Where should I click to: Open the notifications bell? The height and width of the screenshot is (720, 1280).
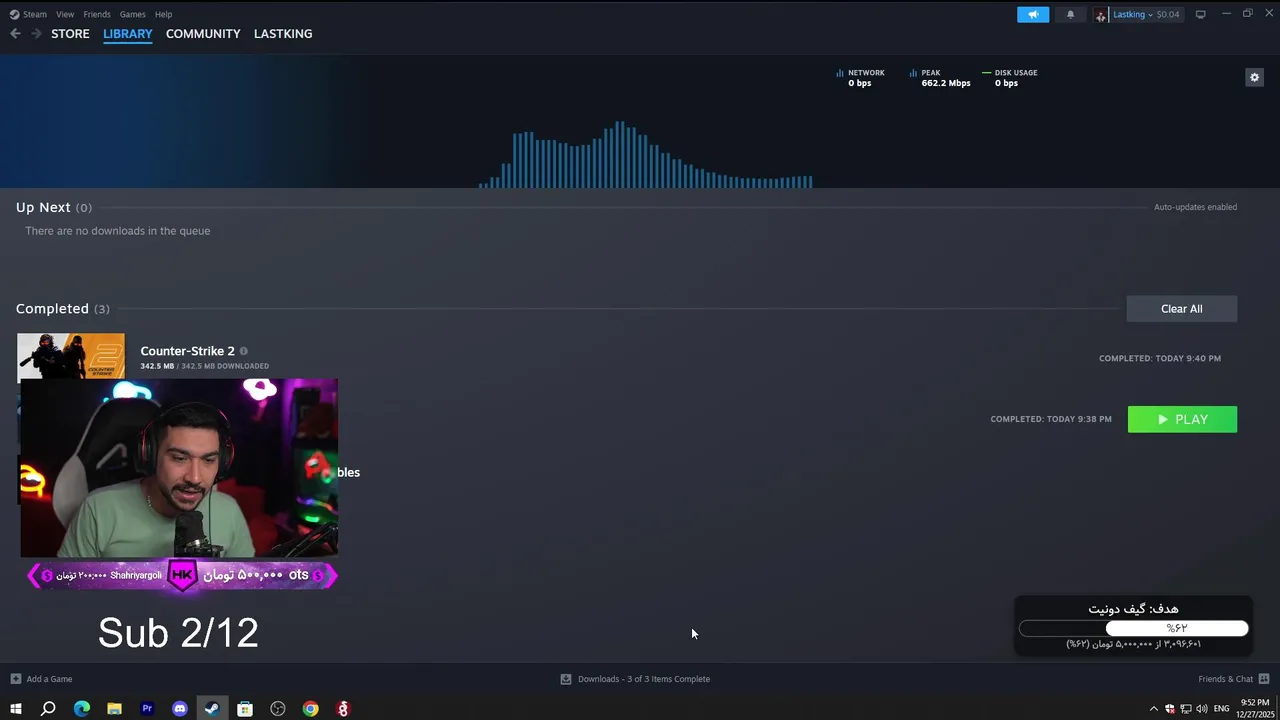click(1070, 14)
